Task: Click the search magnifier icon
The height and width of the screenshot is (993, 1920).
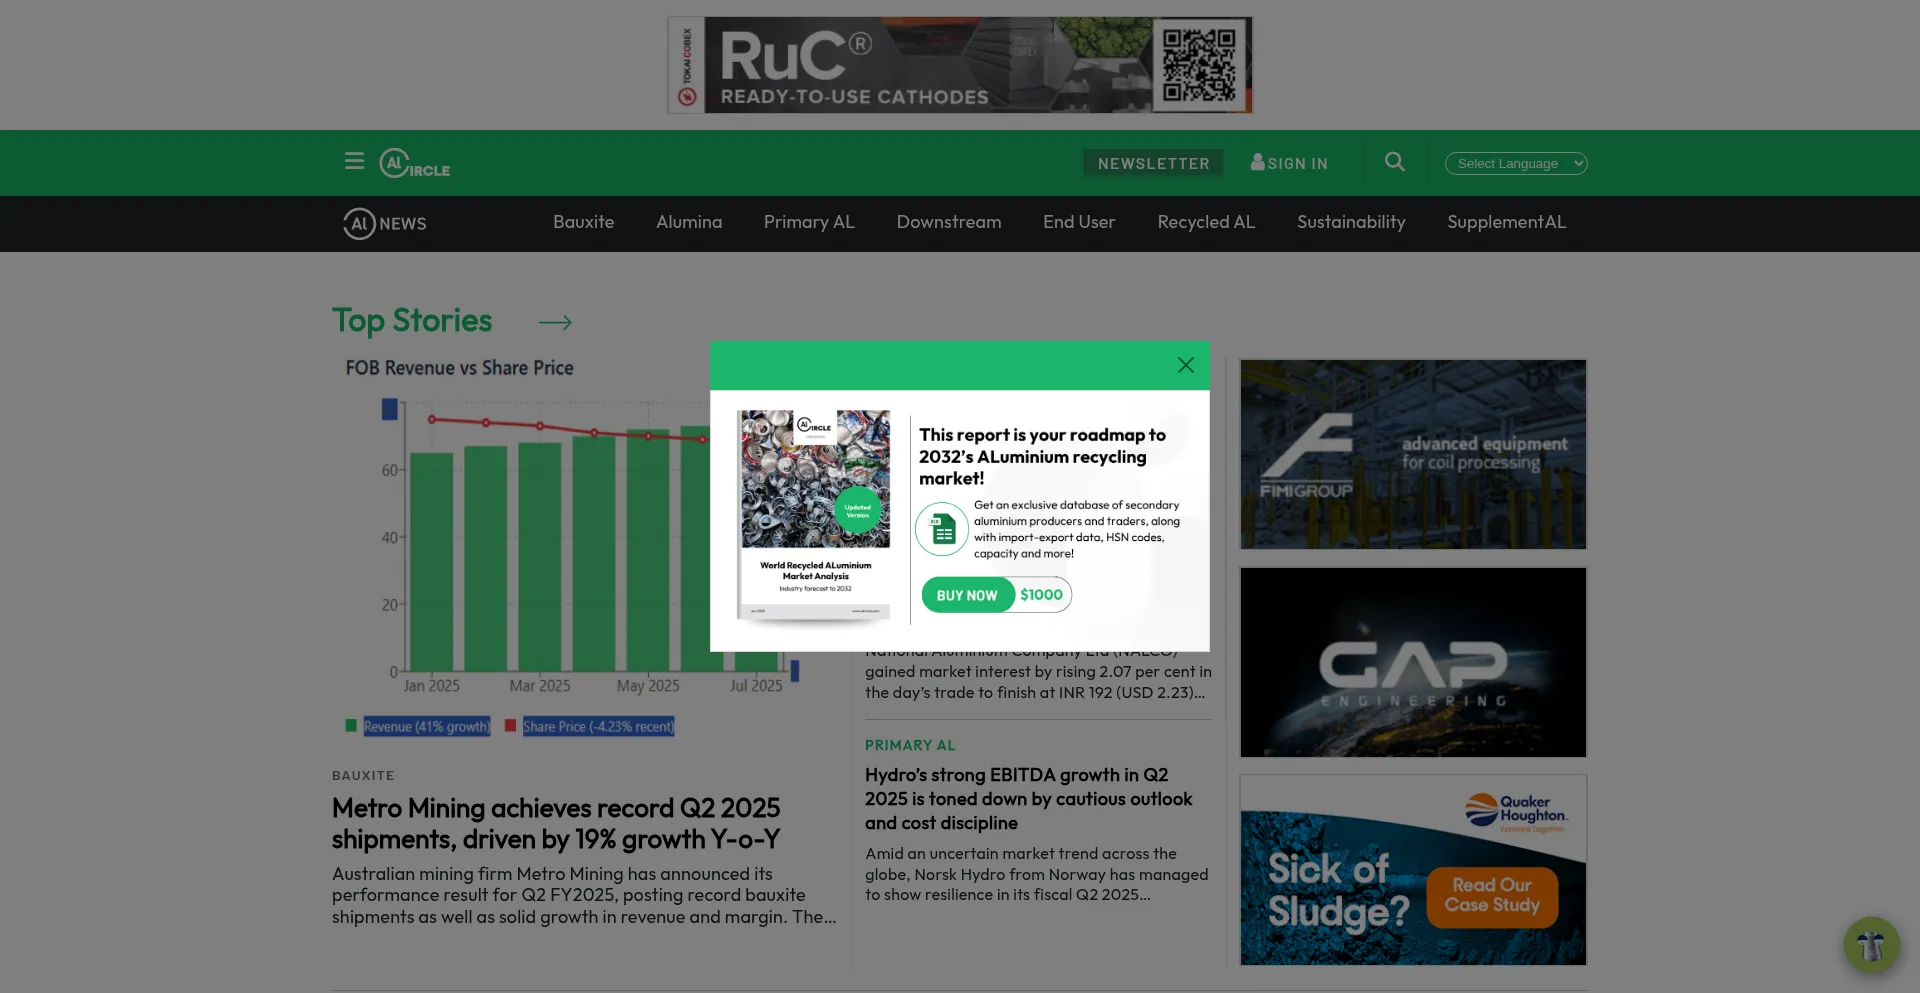Action: 1394,162
